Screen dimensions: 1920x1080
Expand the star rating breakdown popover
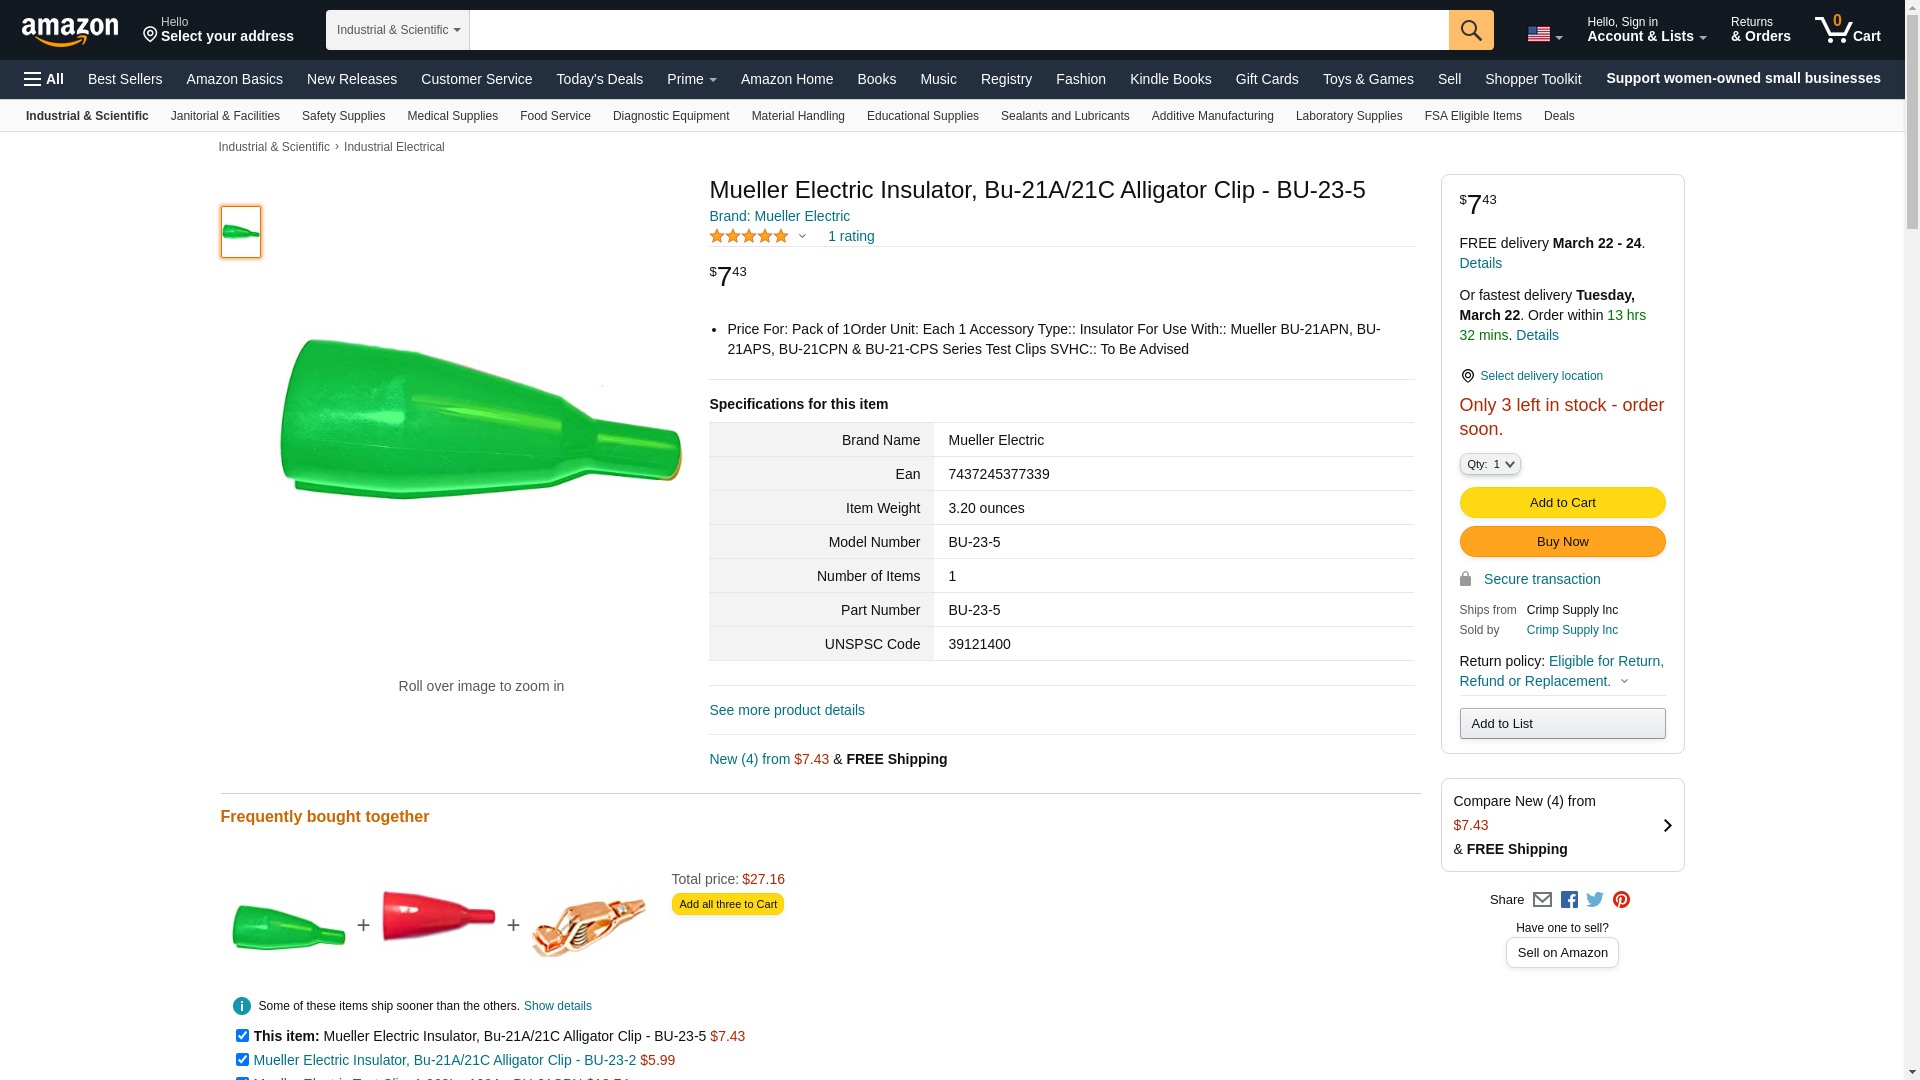802,237
